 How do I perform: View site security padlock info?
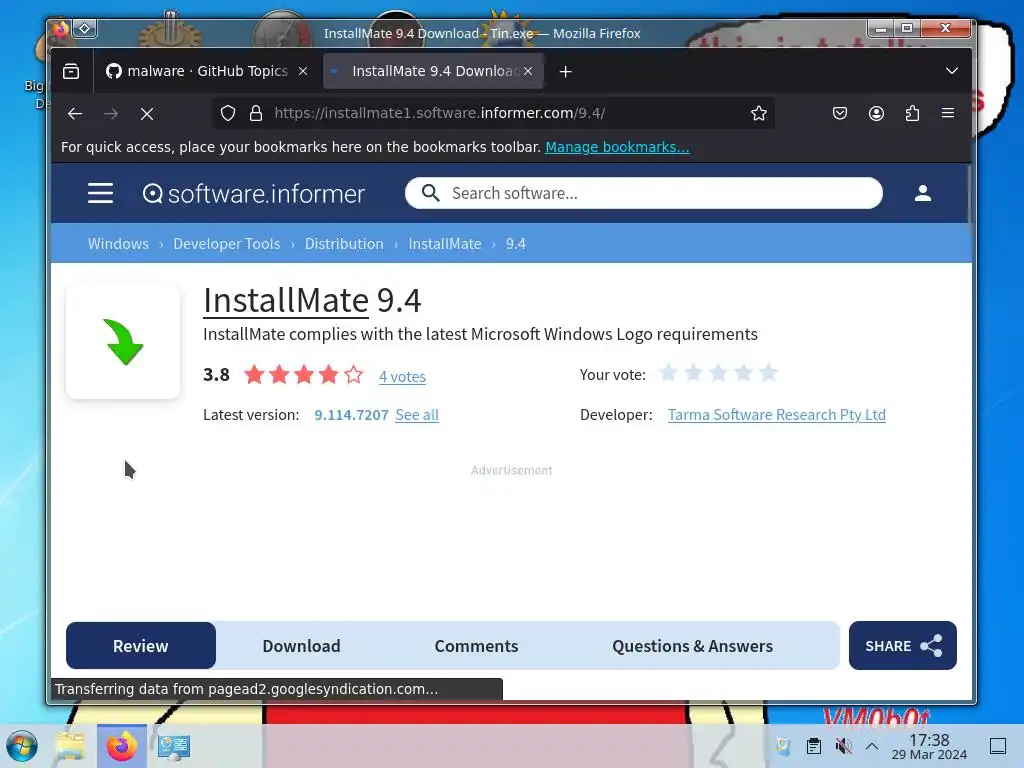(256, 113)
